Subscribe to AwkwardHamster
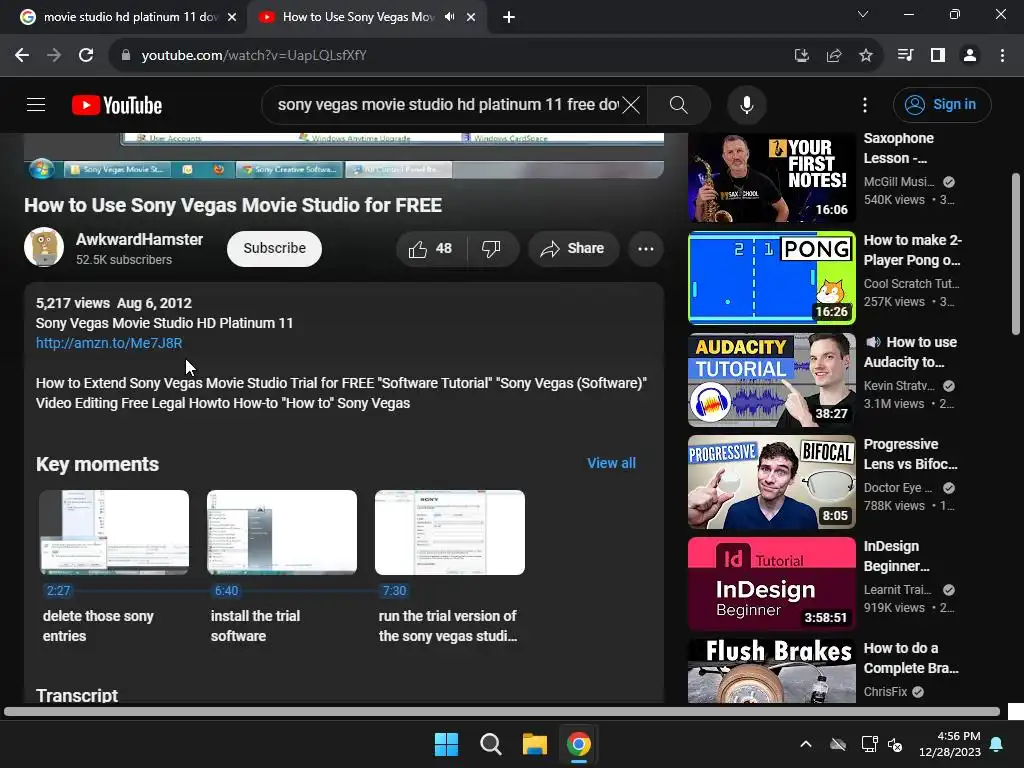This screenshot has height=768, width=1024. pos(274,249)
